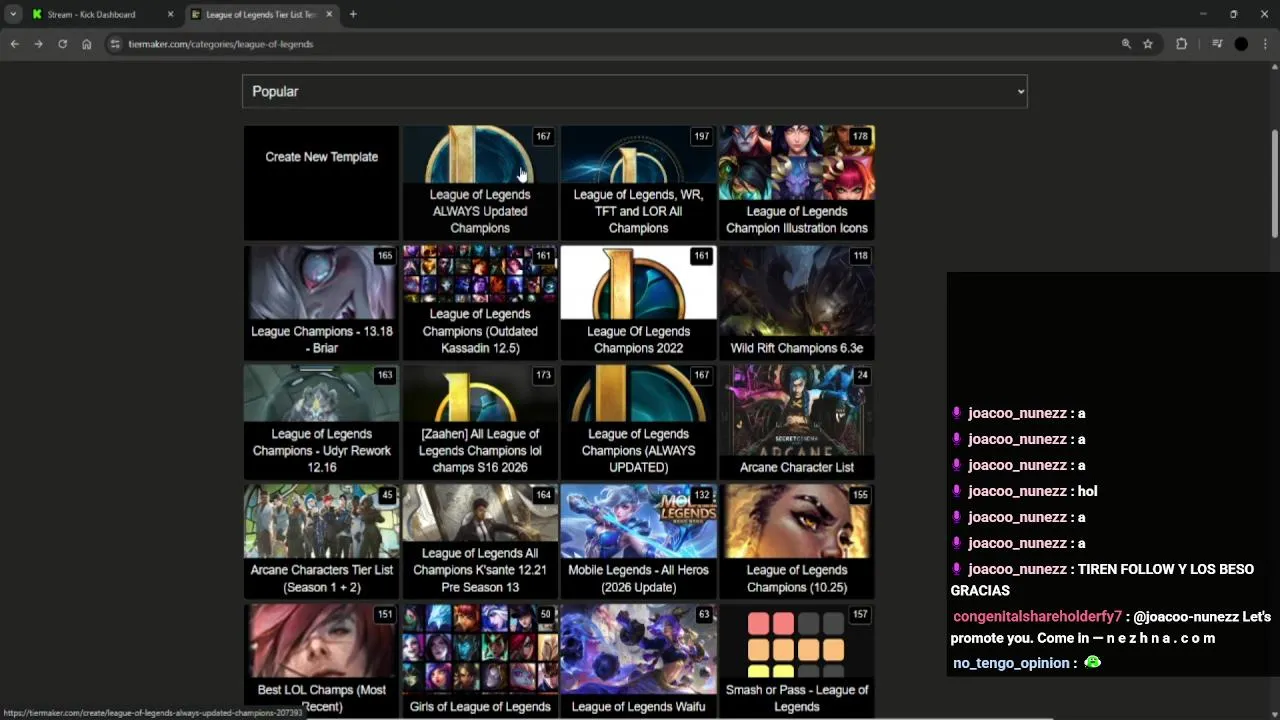Click Create New Template
This screenshot has width=1280, height=720.
tap(321, 183)
